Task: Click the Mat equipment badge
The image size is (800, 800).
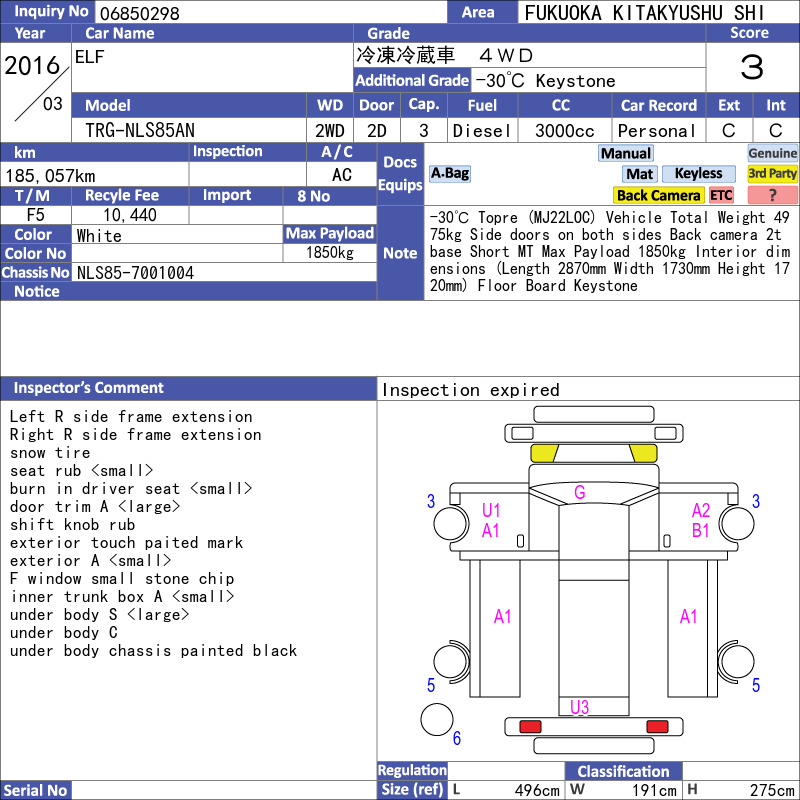Action: pos(640,174)
